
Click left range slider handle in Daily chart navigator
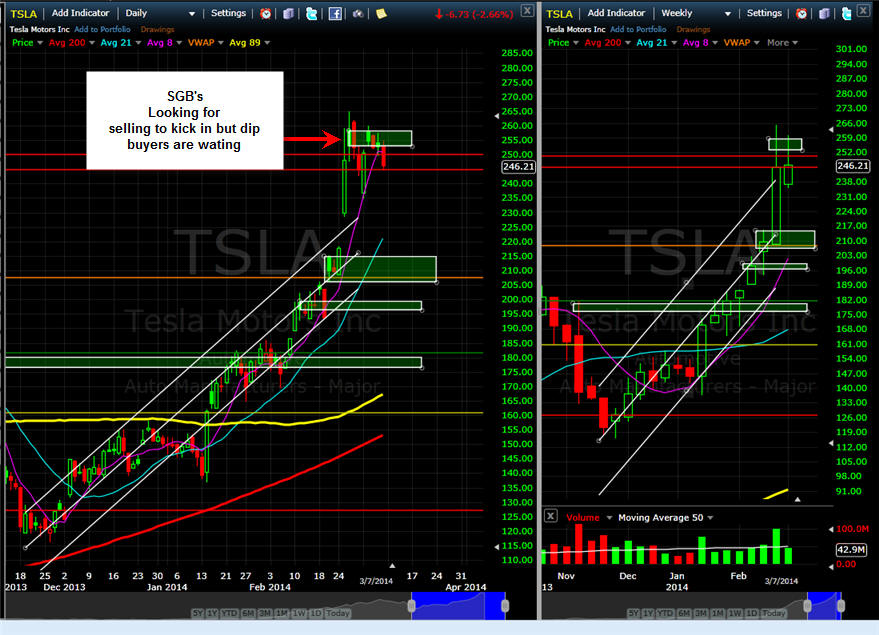[411, 605]
